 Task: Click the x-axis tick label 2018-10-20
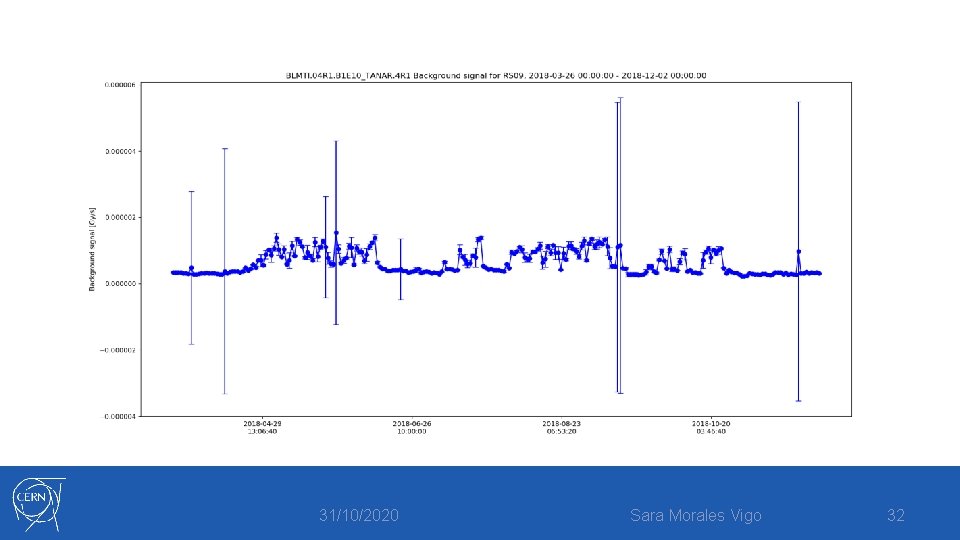click(711, 427)
